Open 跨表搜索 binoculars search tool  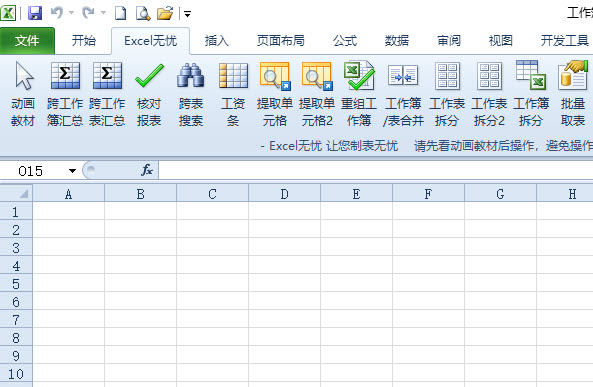(191, 94)
